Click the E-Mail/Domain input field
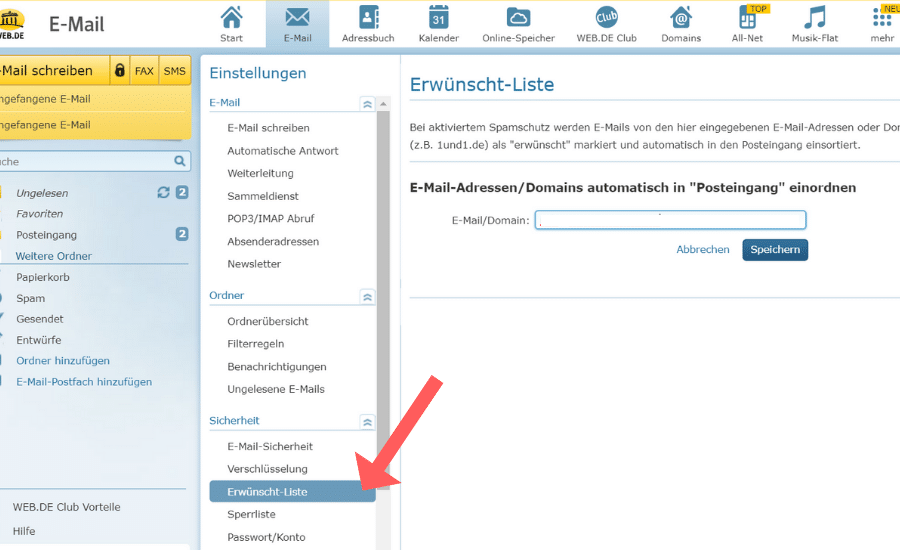The height and width of the screenshot is (550, 900). (x=670, y=221)
